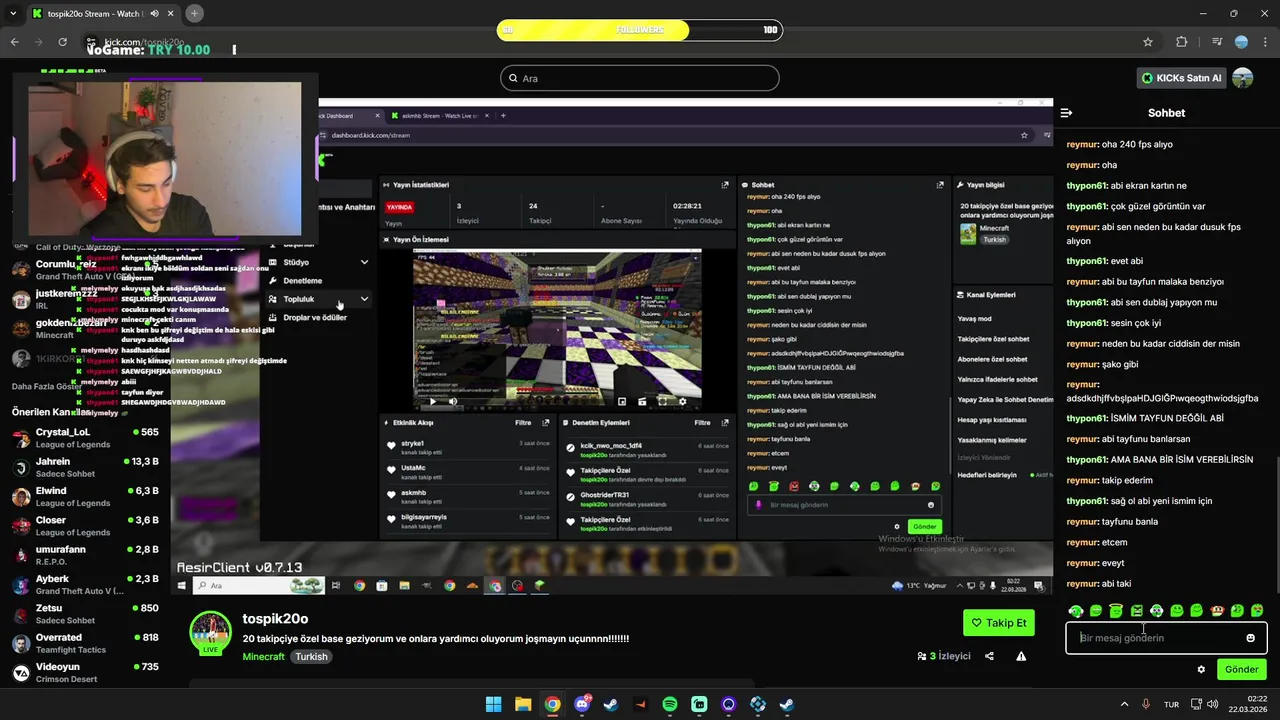Play the dashboard preview video
Image resolution: width=1280 pixels, height=720 pixels.
tap(432, 401)
